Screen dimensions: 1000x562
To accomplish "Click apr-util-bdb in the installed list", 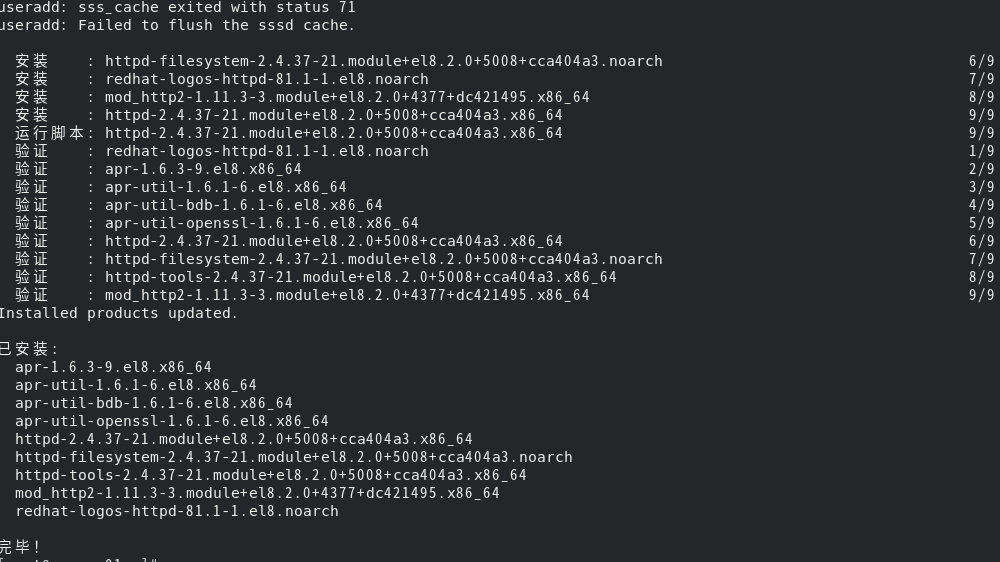I will [x=153, y=403].
